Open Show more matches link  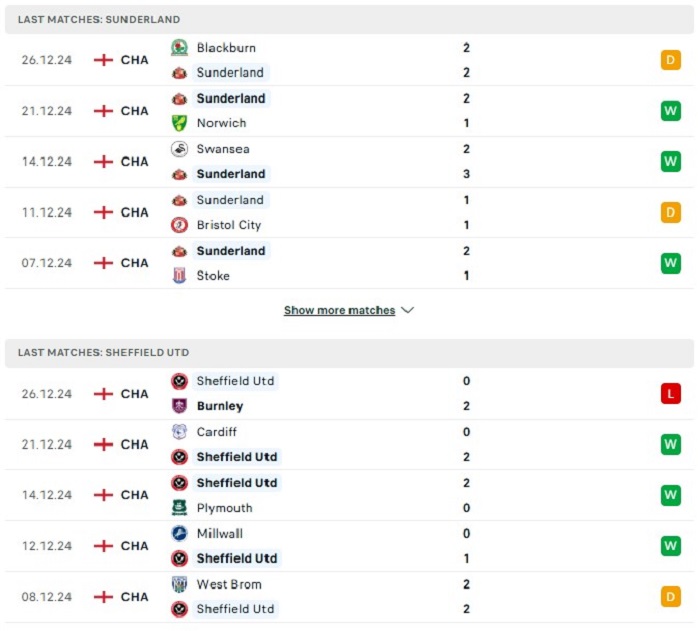(339, 310)
